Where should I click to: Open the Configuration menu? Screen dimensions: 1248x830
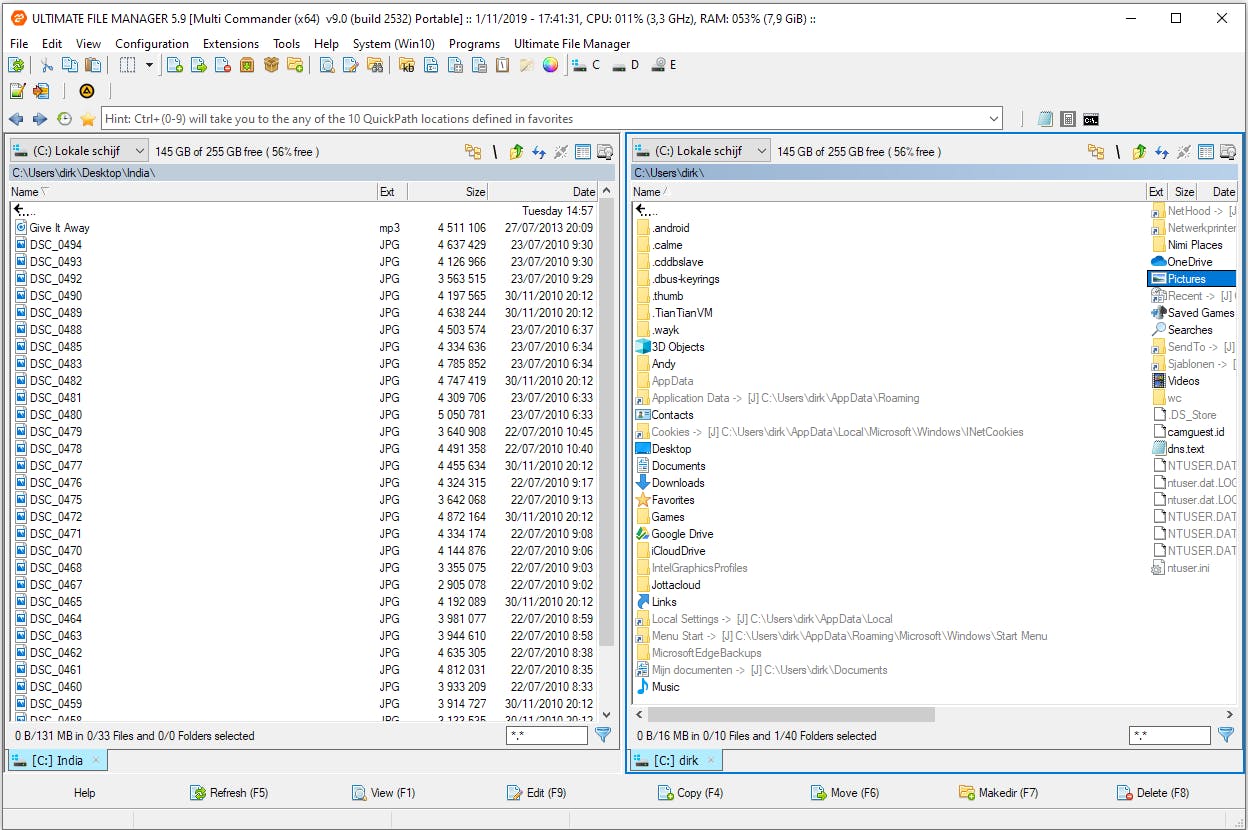(x=151, y=44)
